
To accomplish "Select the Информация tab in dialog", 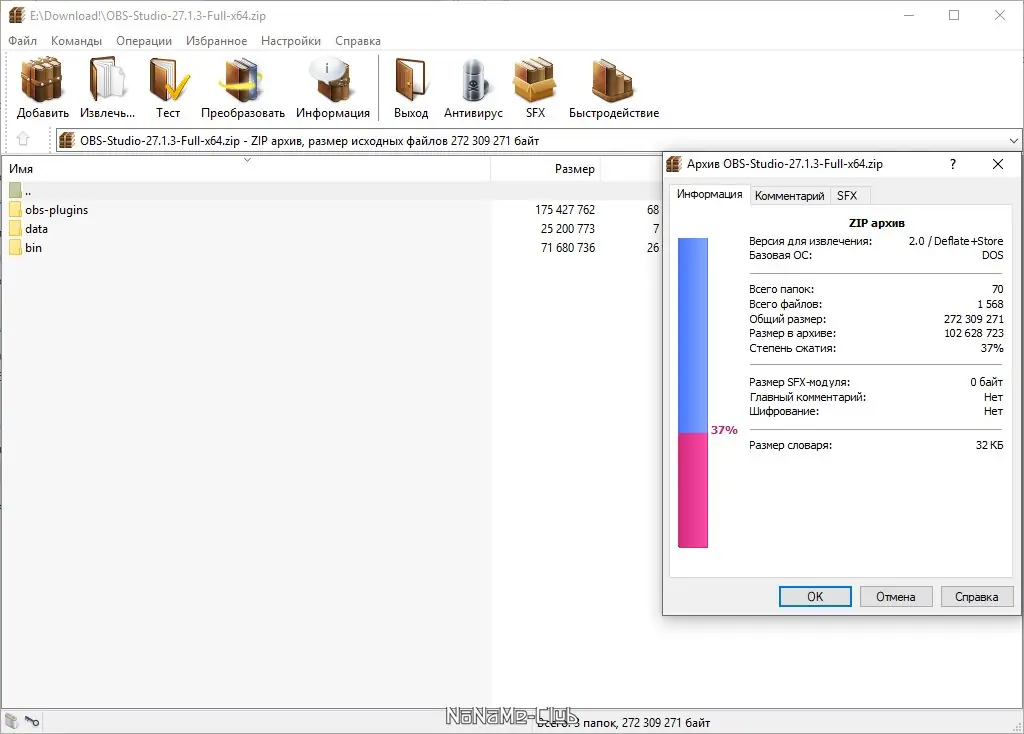I will coord(709,194).
